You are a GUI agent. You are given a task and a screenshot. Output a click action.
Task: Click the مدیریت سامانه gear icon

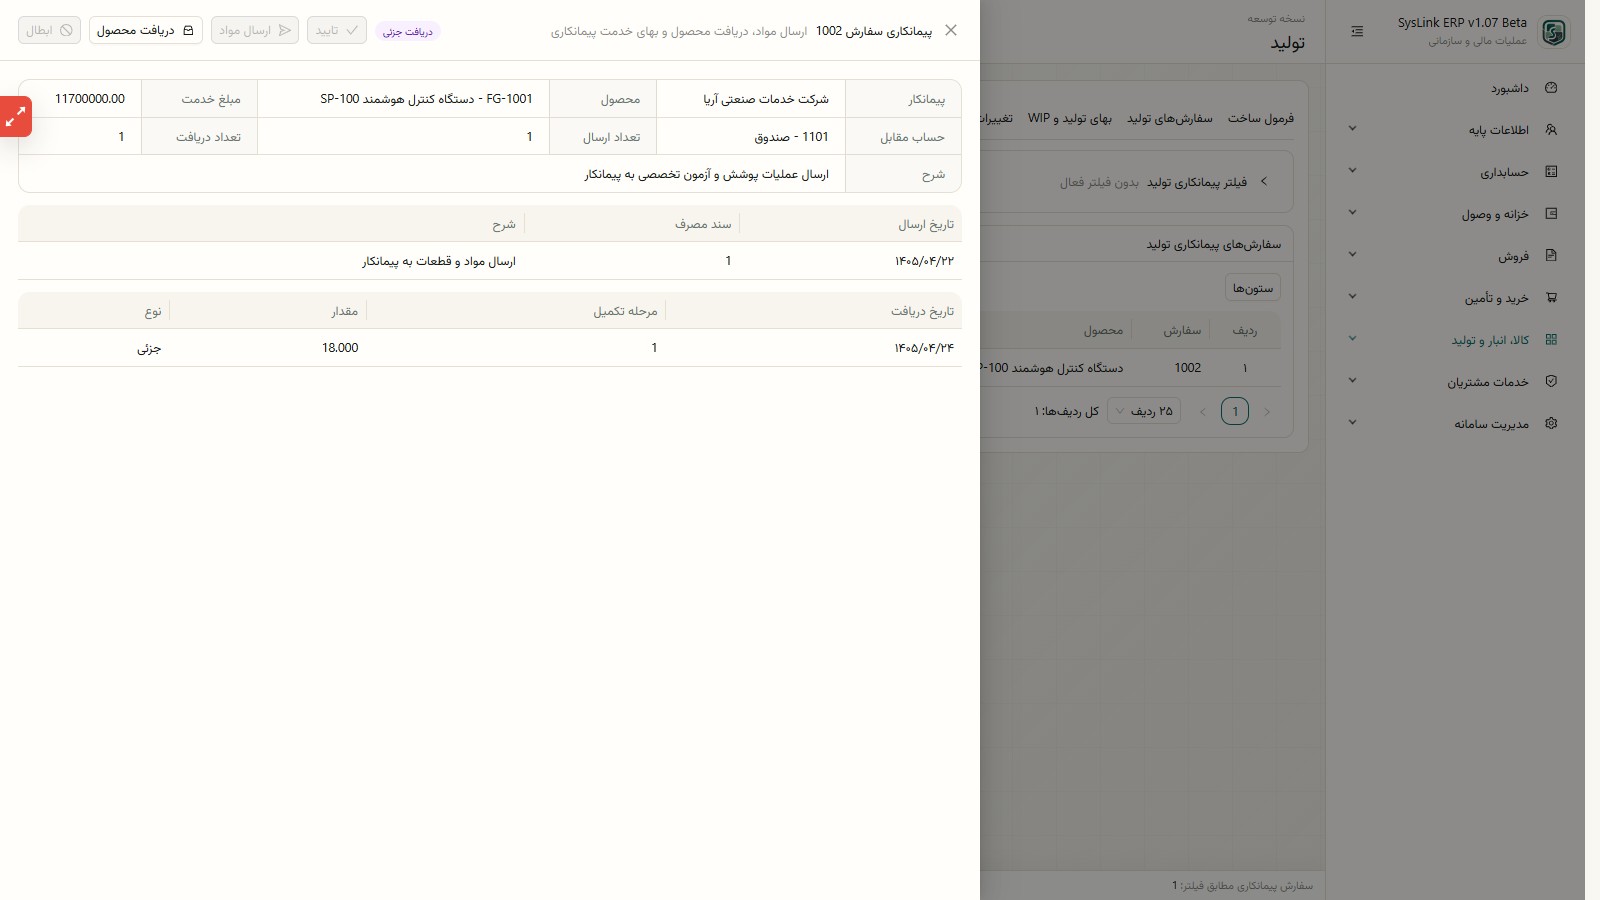(x=1551, y=424)
